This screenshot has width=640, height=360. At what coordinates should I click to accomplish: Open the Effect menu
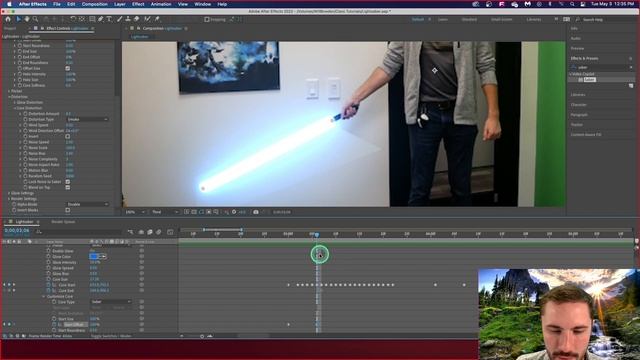138,4
